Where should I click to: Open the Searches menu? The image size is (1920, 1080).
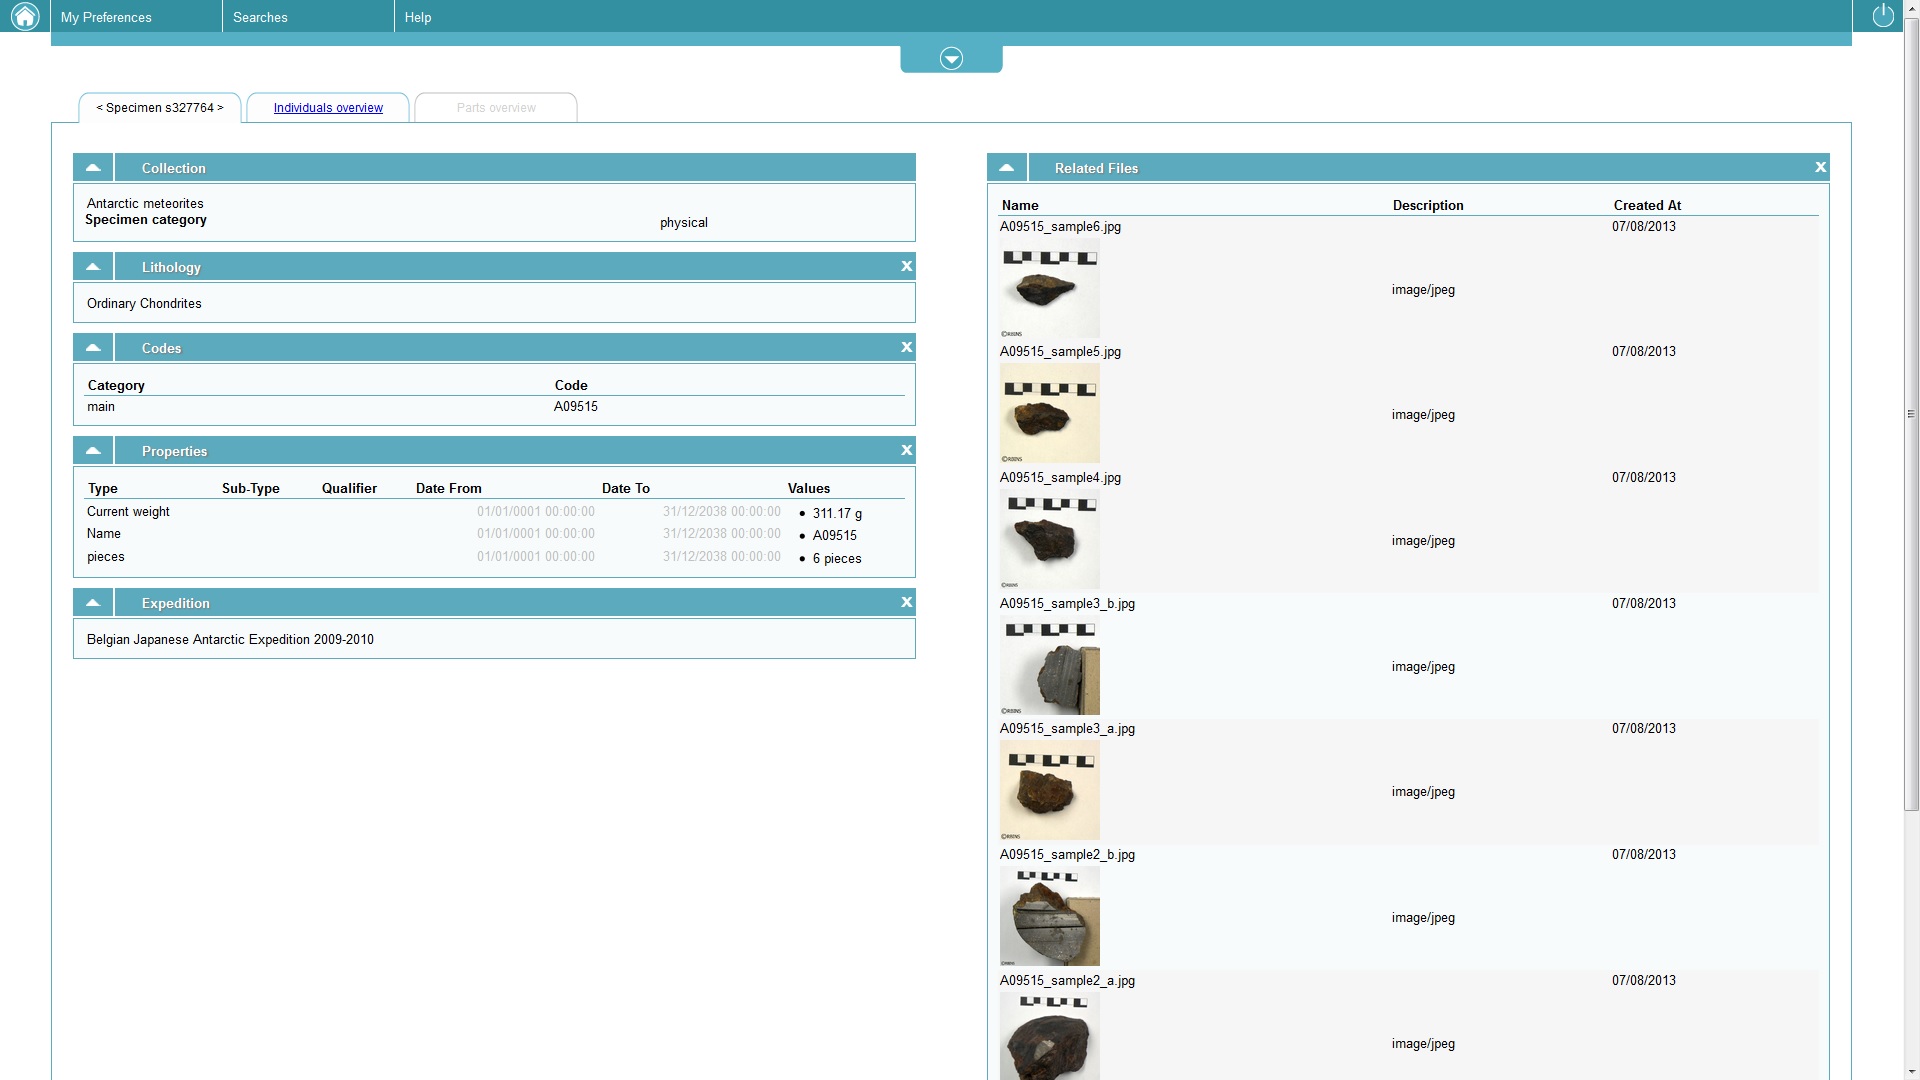(x=260, y=17)
